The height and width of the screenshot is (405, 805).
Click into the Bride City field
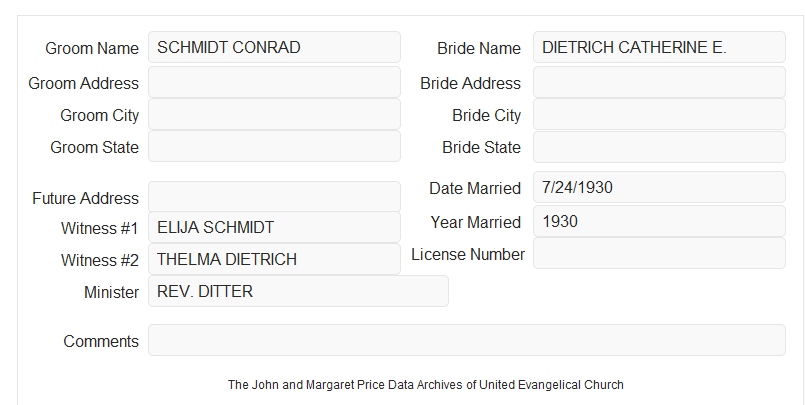click(659, 114)
